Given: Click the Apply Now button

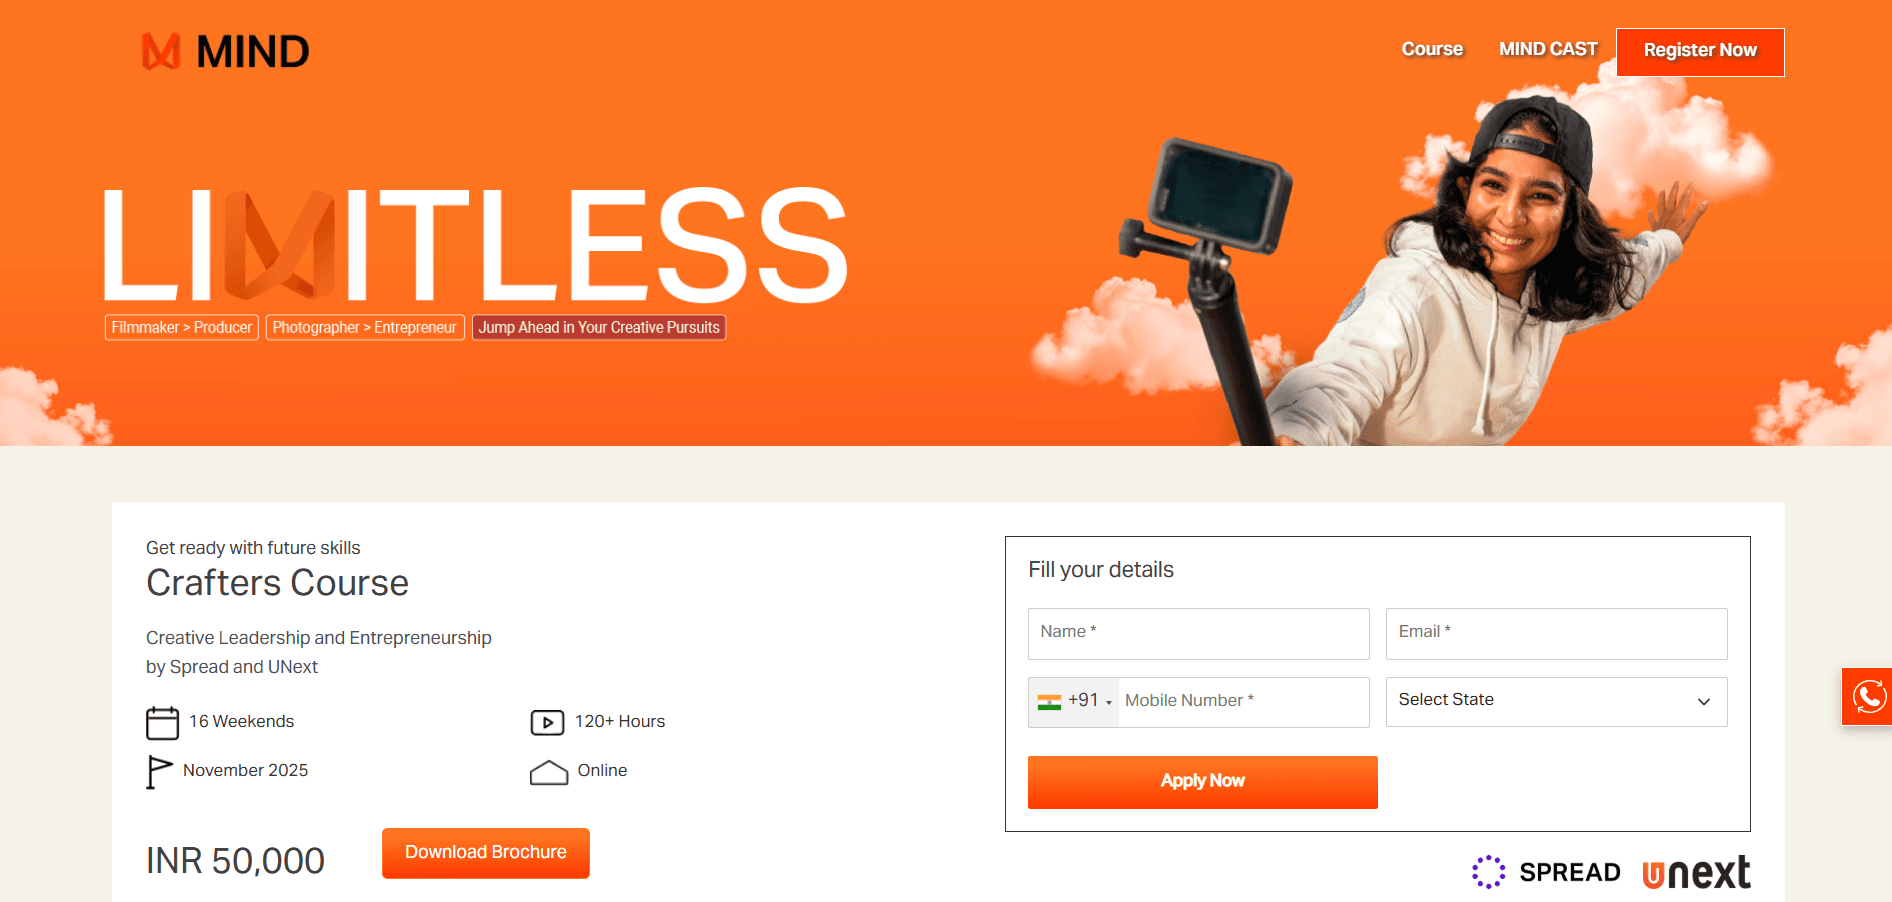Looking at the screenshot, I should (x=1202, y=782).
